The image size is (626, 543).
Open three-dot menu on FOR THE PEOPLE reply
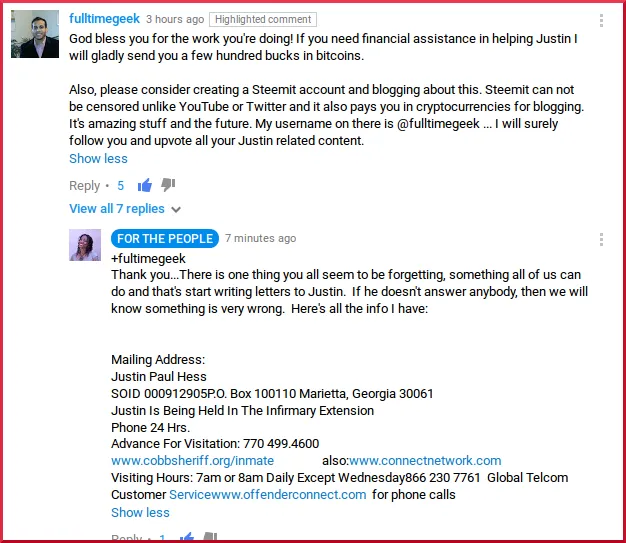(x=601, y=240)
